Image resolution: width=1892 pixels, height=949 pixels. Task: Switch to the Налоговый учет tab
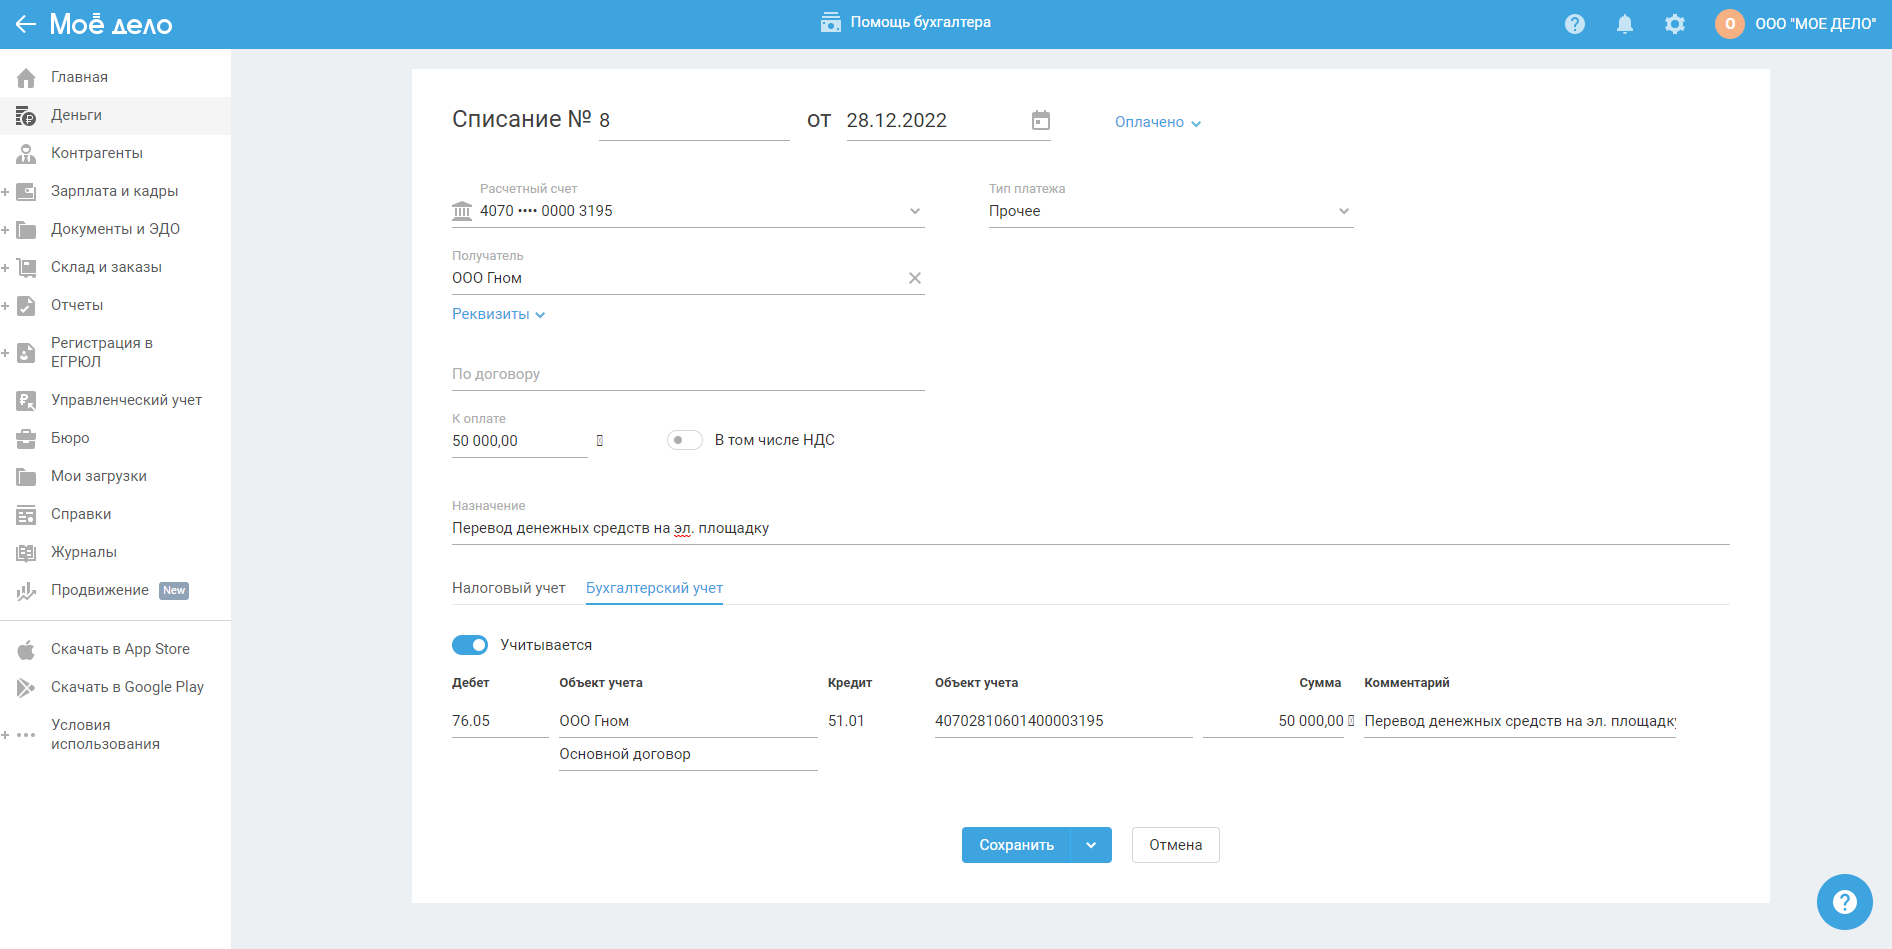tap(508, 588)
